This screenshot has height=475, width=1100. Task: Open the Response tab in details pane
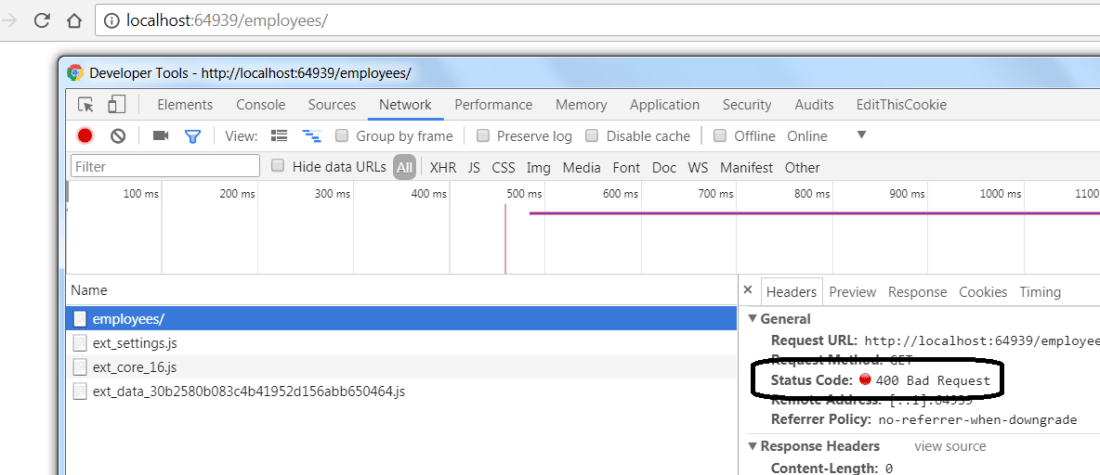tap(917, 292)
